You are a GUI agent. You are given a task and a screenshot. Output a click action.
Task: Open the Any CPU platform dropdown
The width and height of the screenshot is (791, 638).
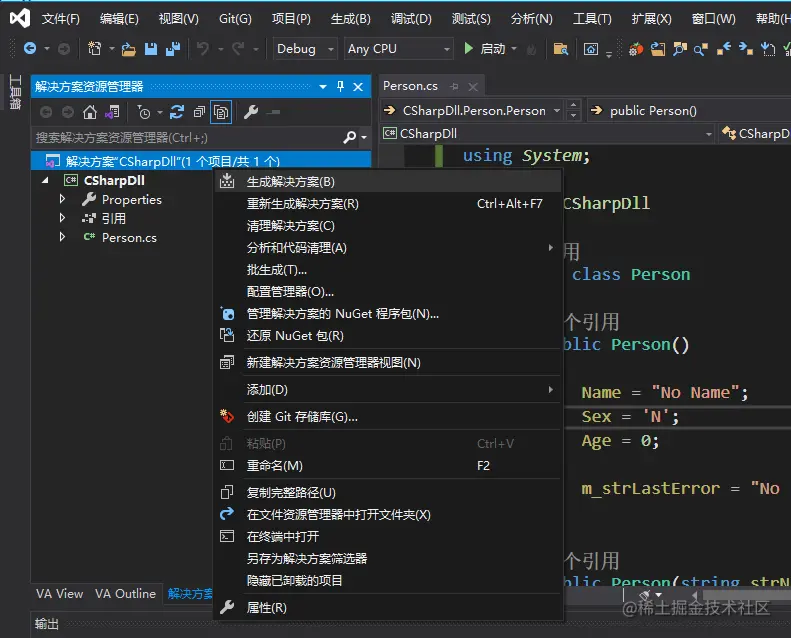pos(398,49)
